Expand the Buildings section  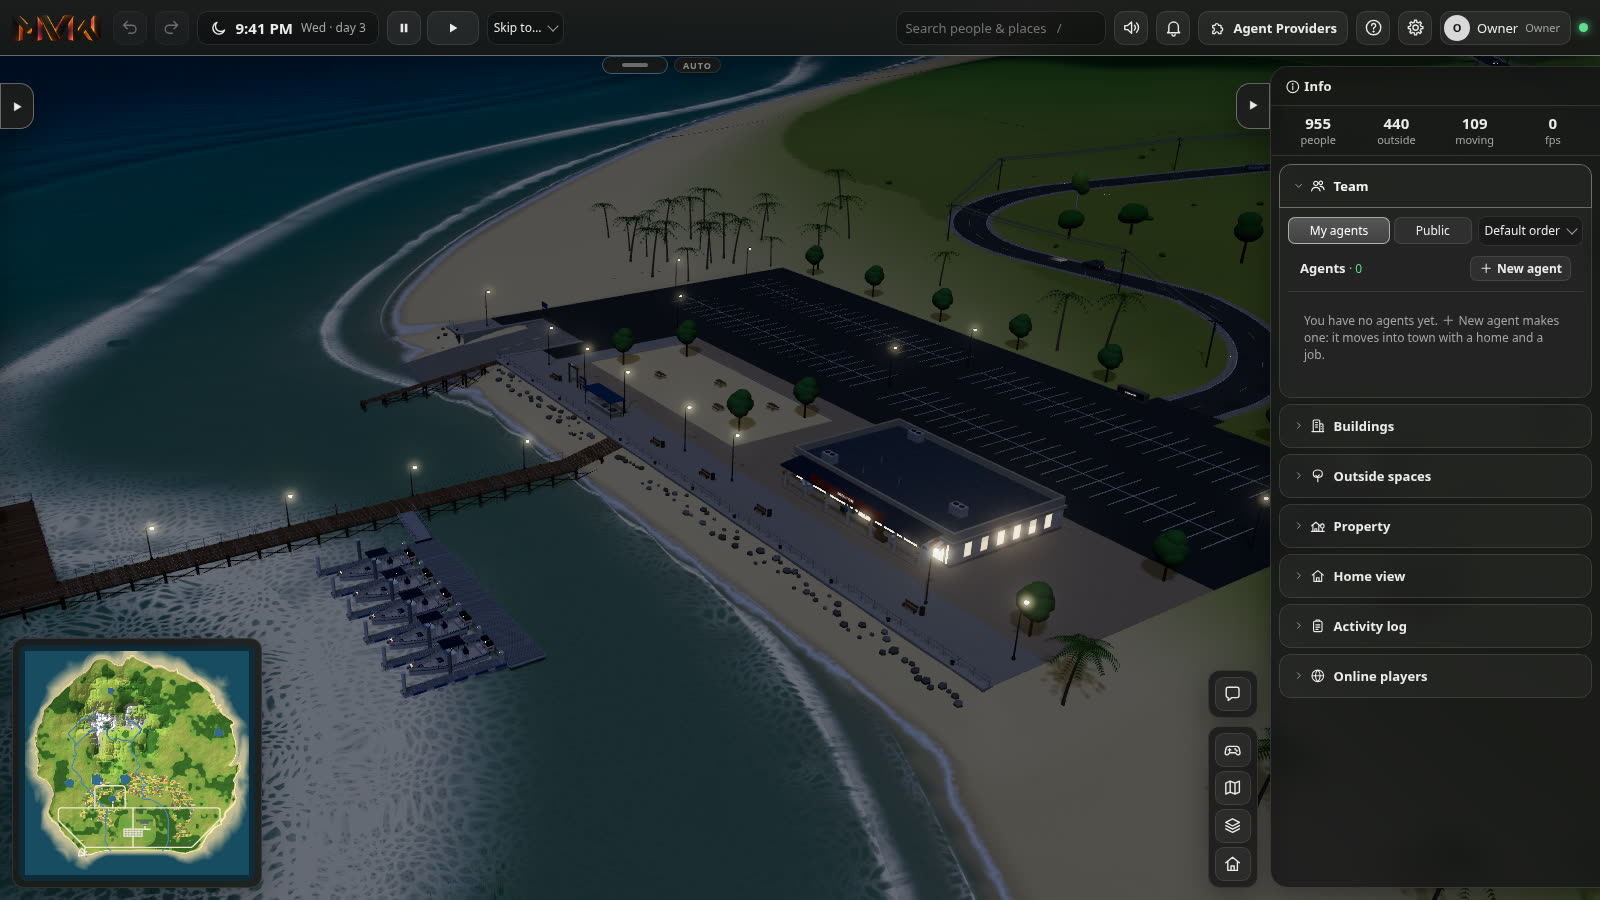tap(1435, 426)
